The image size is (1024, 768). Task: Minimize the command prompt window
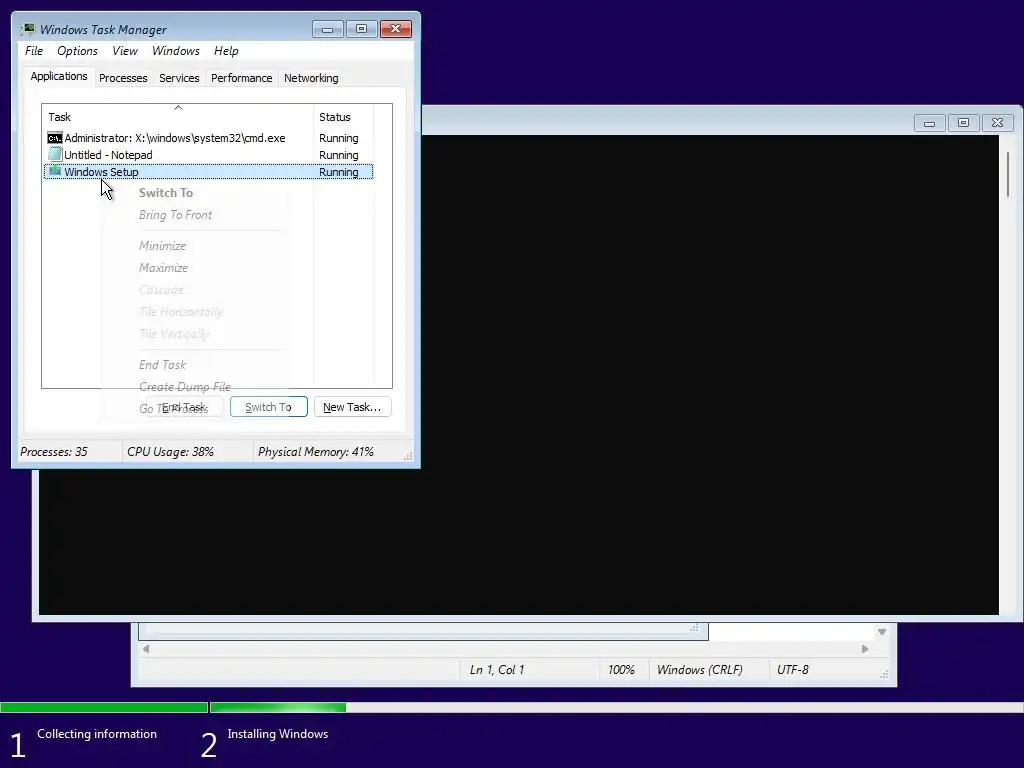coord(929,123)
